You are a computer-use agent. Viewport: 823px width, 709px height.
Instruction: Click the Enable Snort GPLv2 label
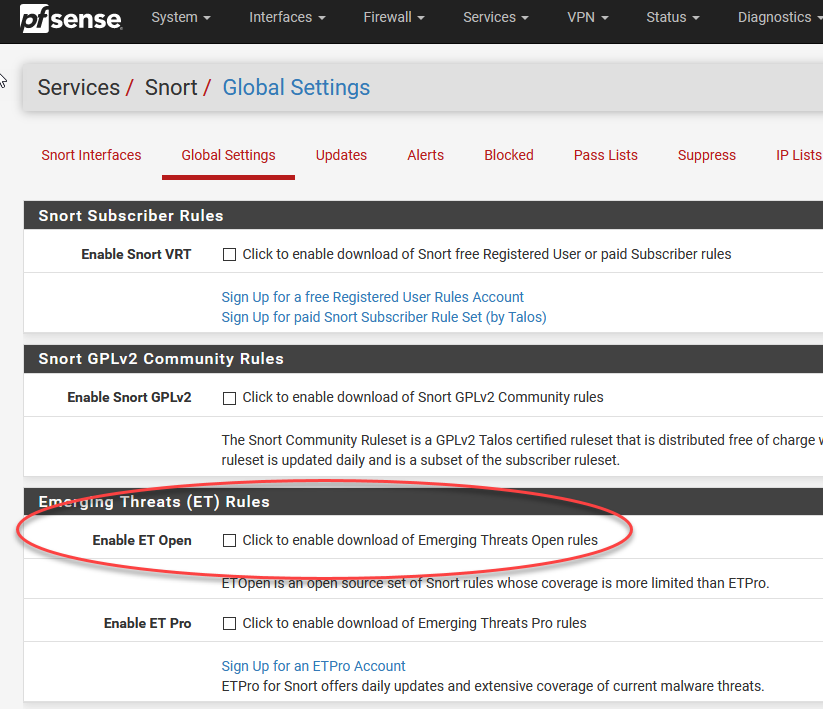[129, 397]
